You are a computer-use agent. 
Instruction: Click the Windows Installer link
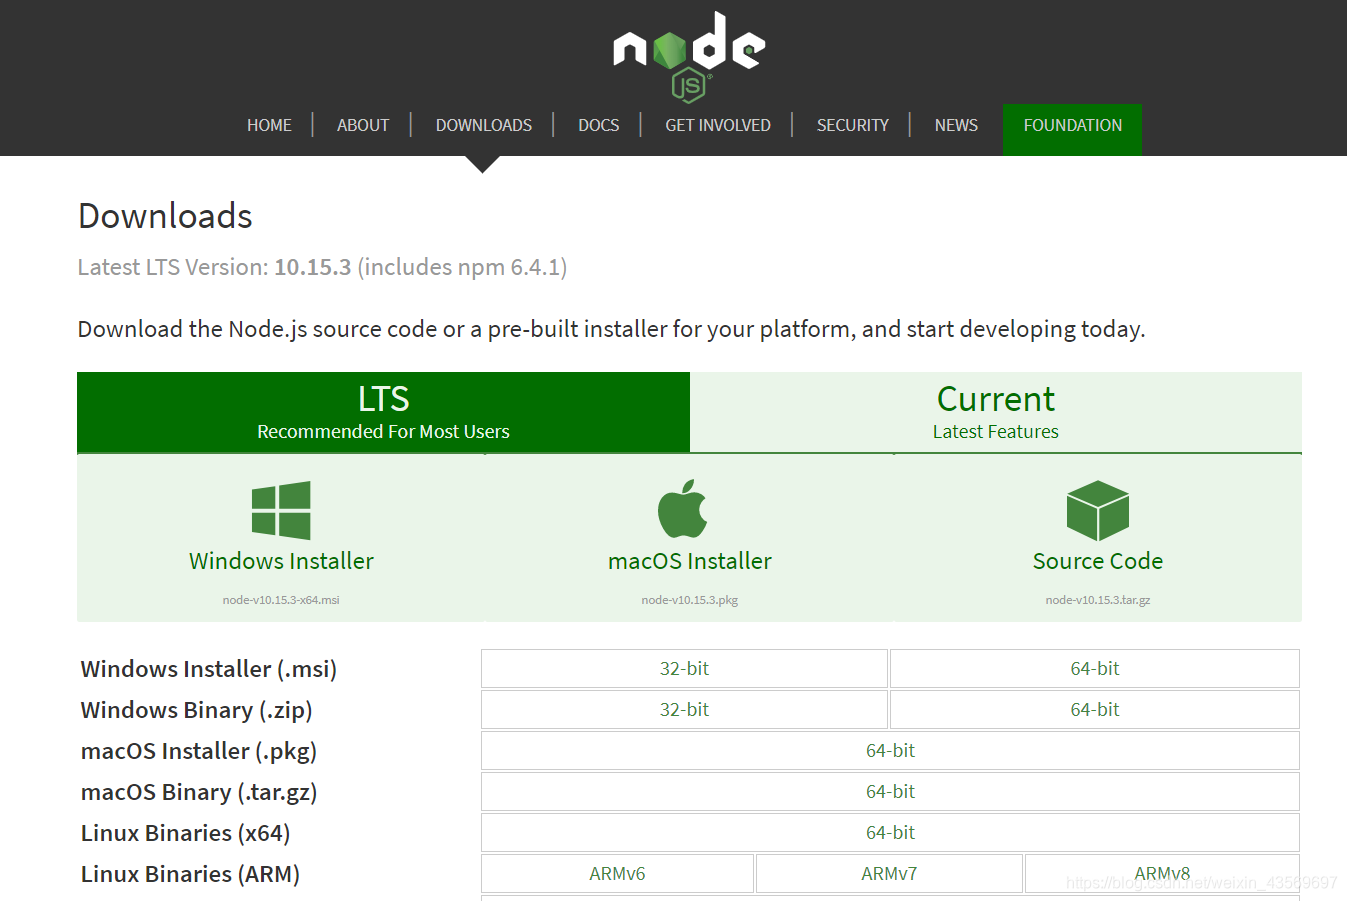tap(281, 561)
